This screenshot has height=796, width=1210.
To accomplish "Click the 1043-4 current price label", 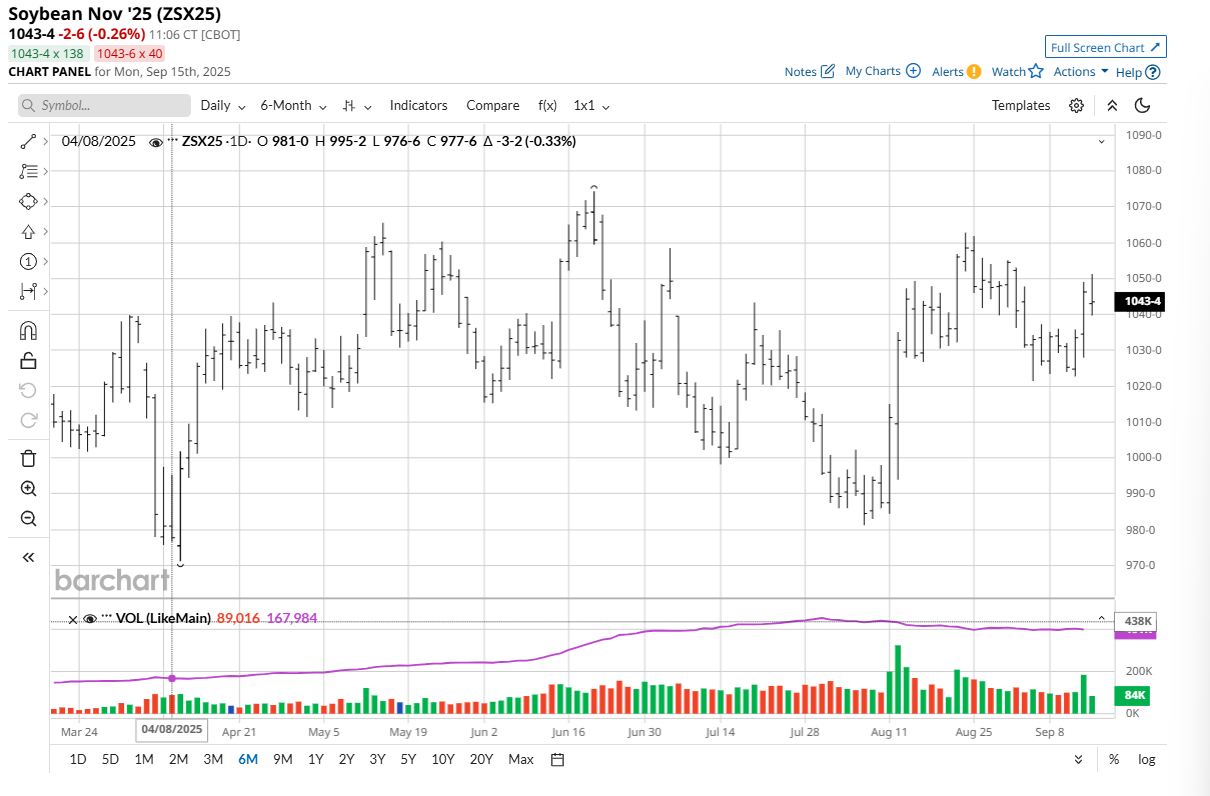I will [1142, 301].
